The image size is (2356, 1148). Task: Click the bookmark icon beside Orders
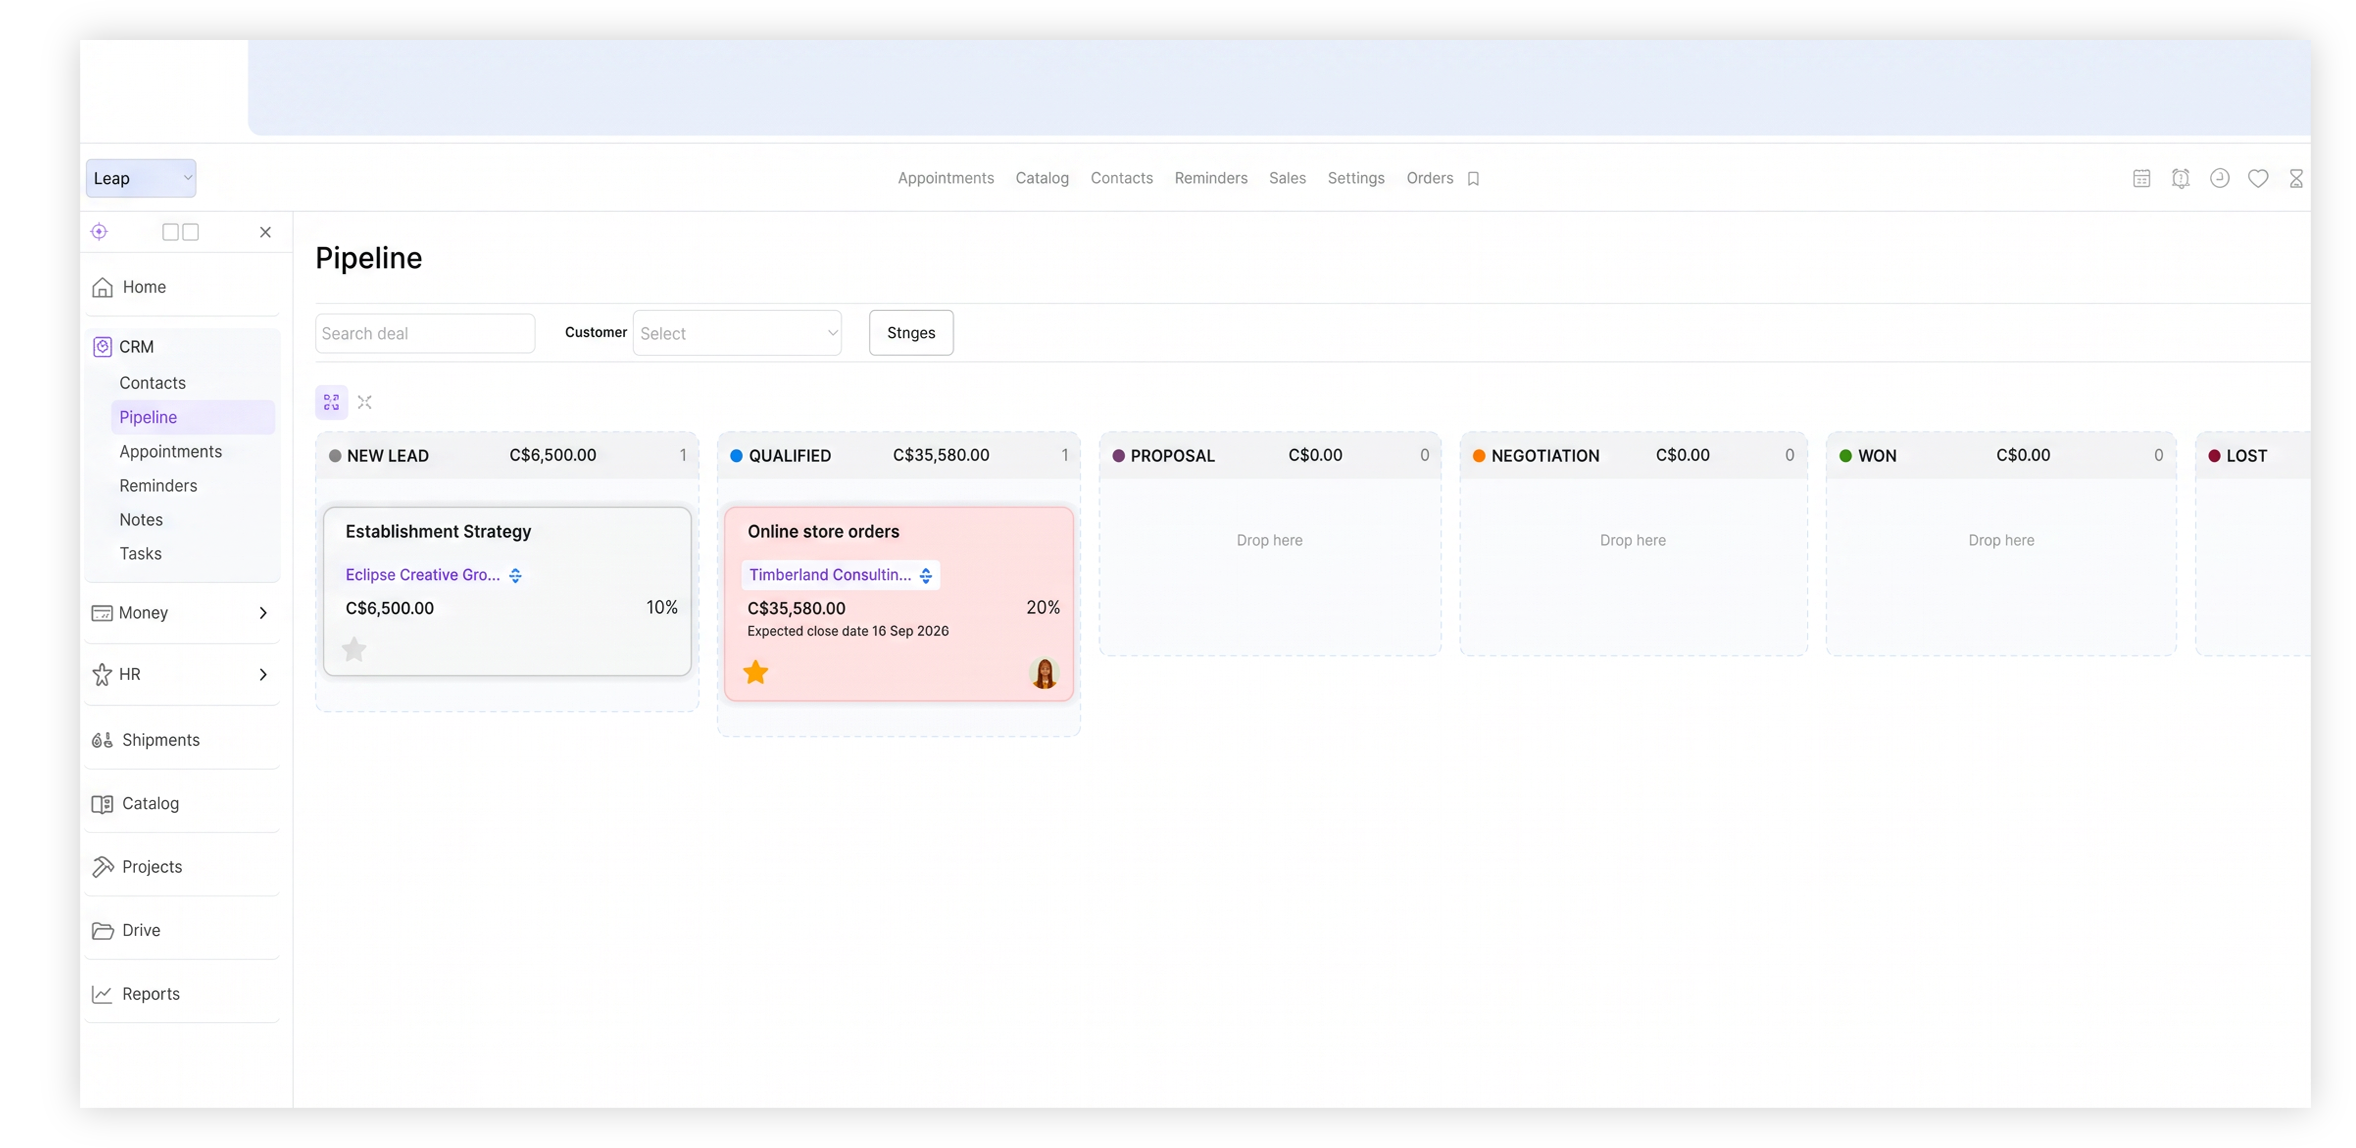coord(1473,179)
